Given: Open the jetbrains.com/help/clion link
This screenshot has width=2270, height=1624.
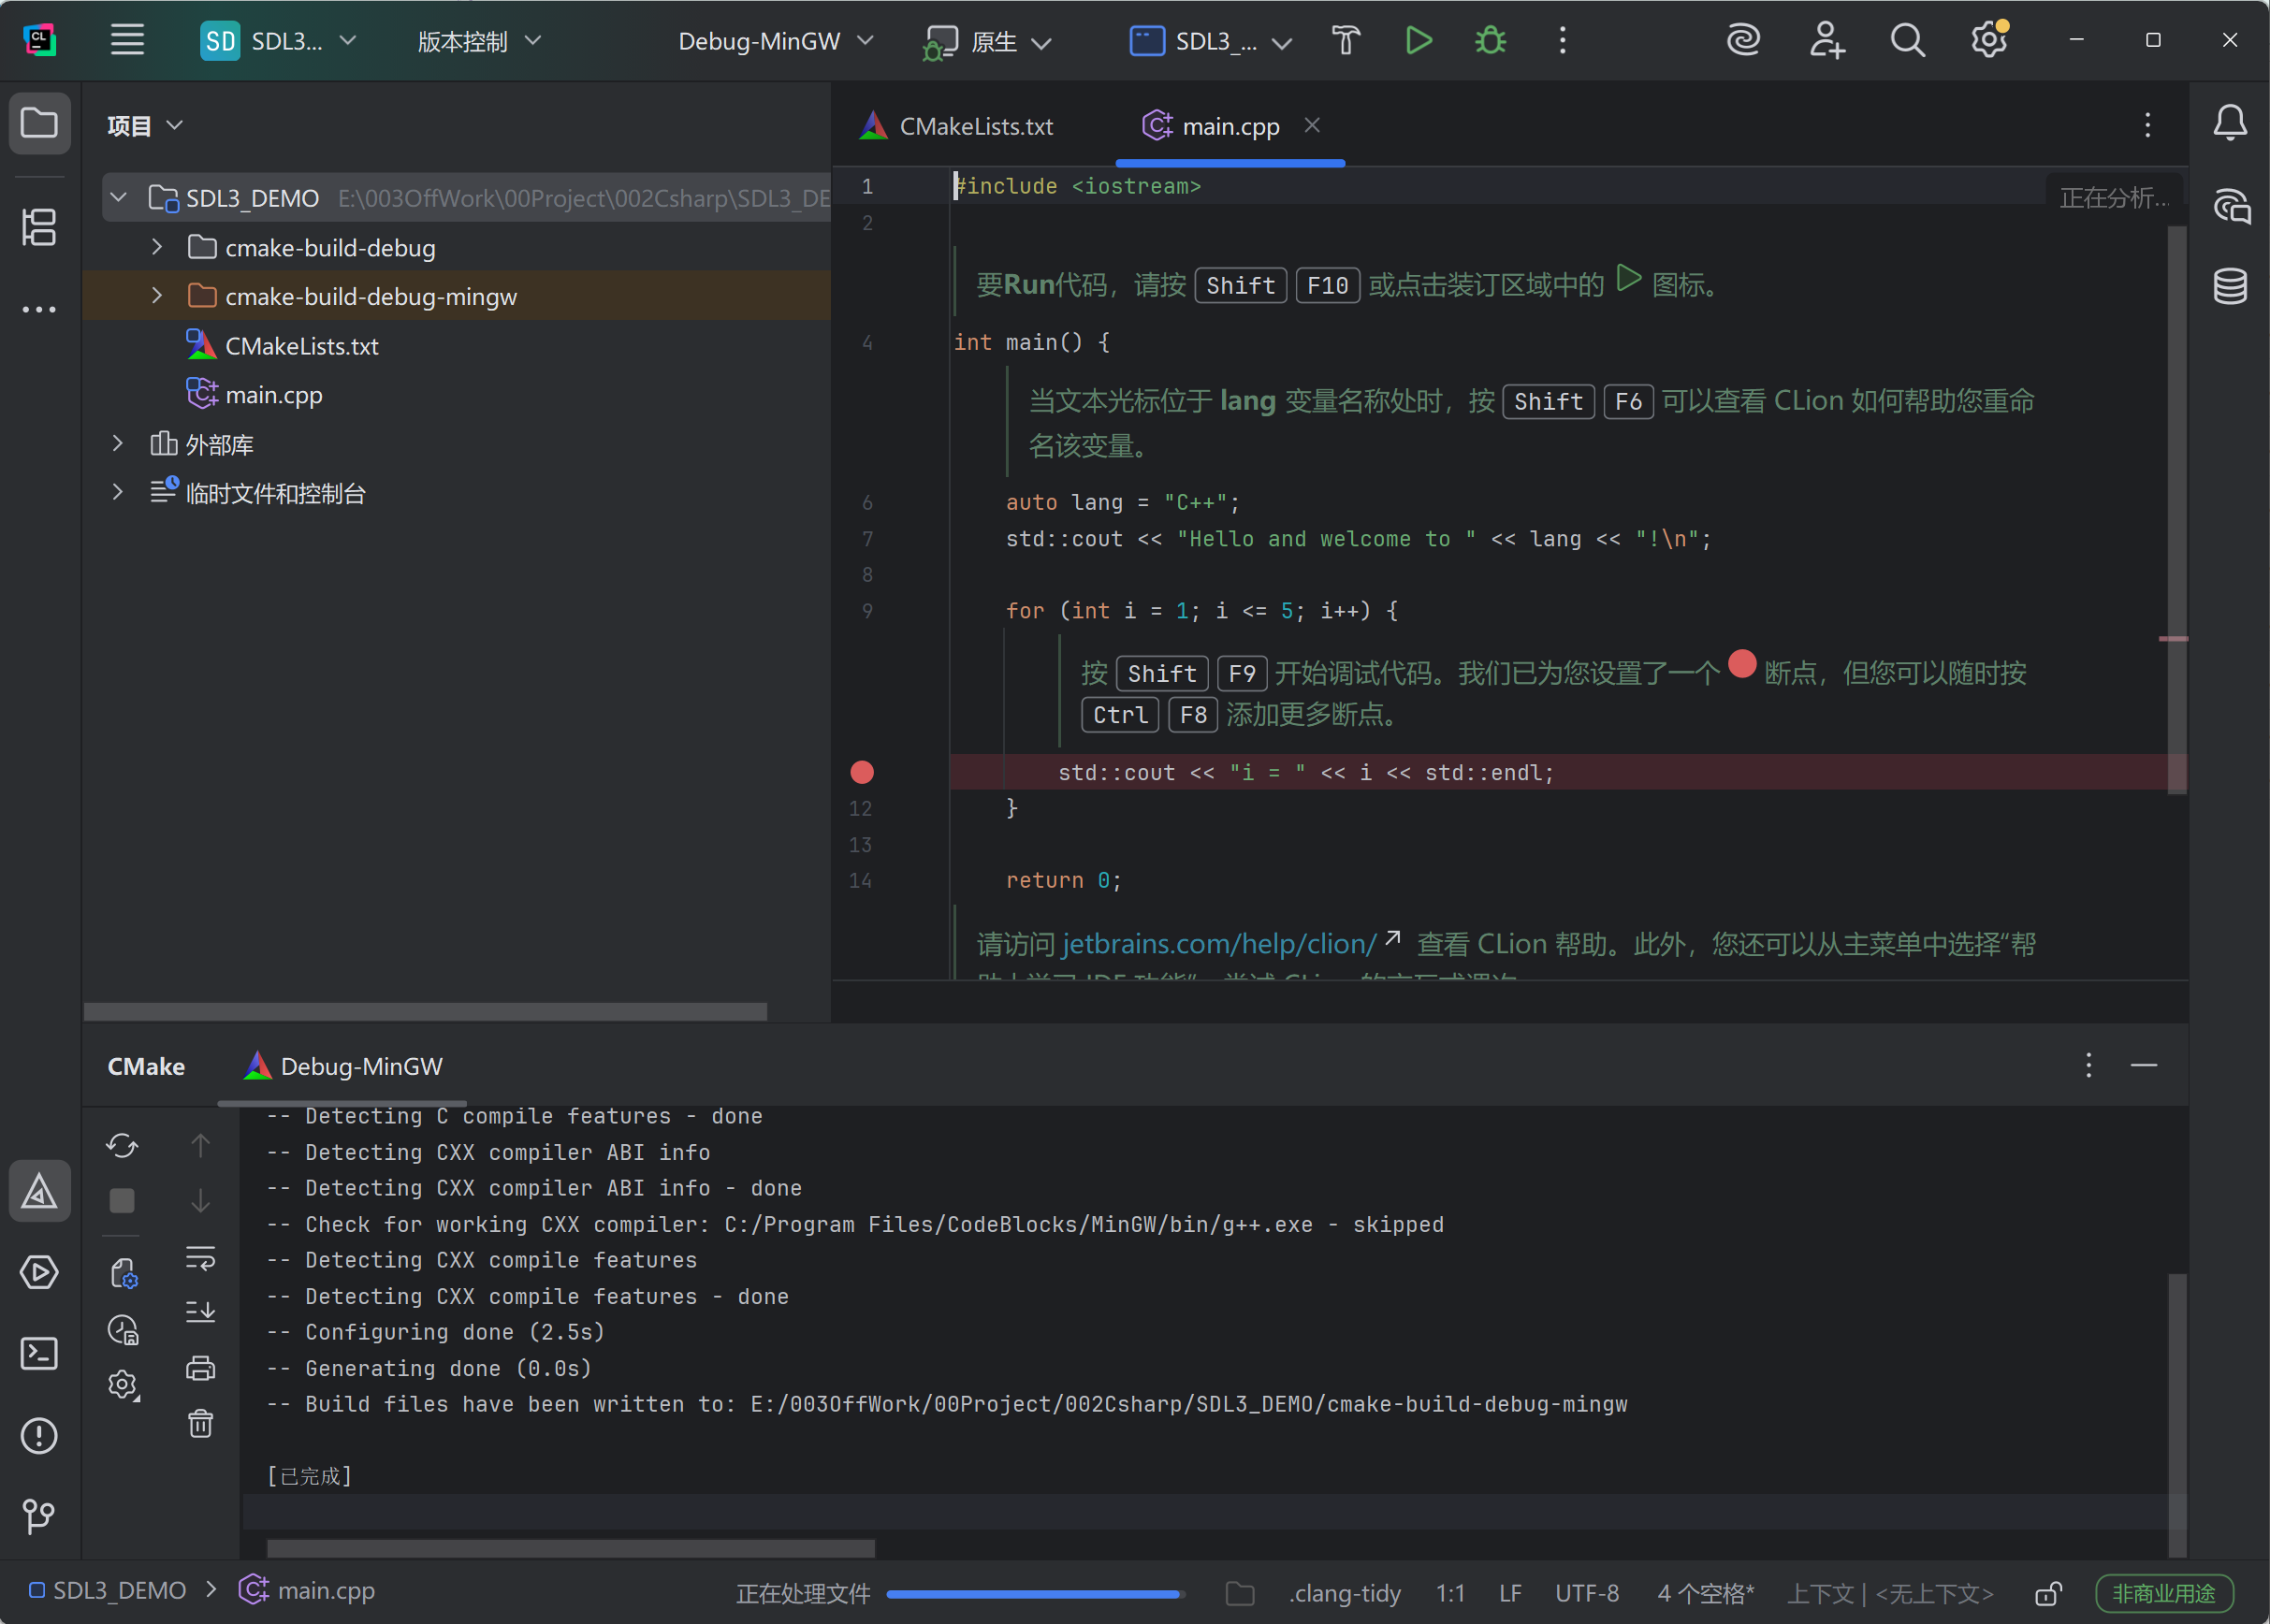Looking at the screenshot, I should pos(1219,943).
